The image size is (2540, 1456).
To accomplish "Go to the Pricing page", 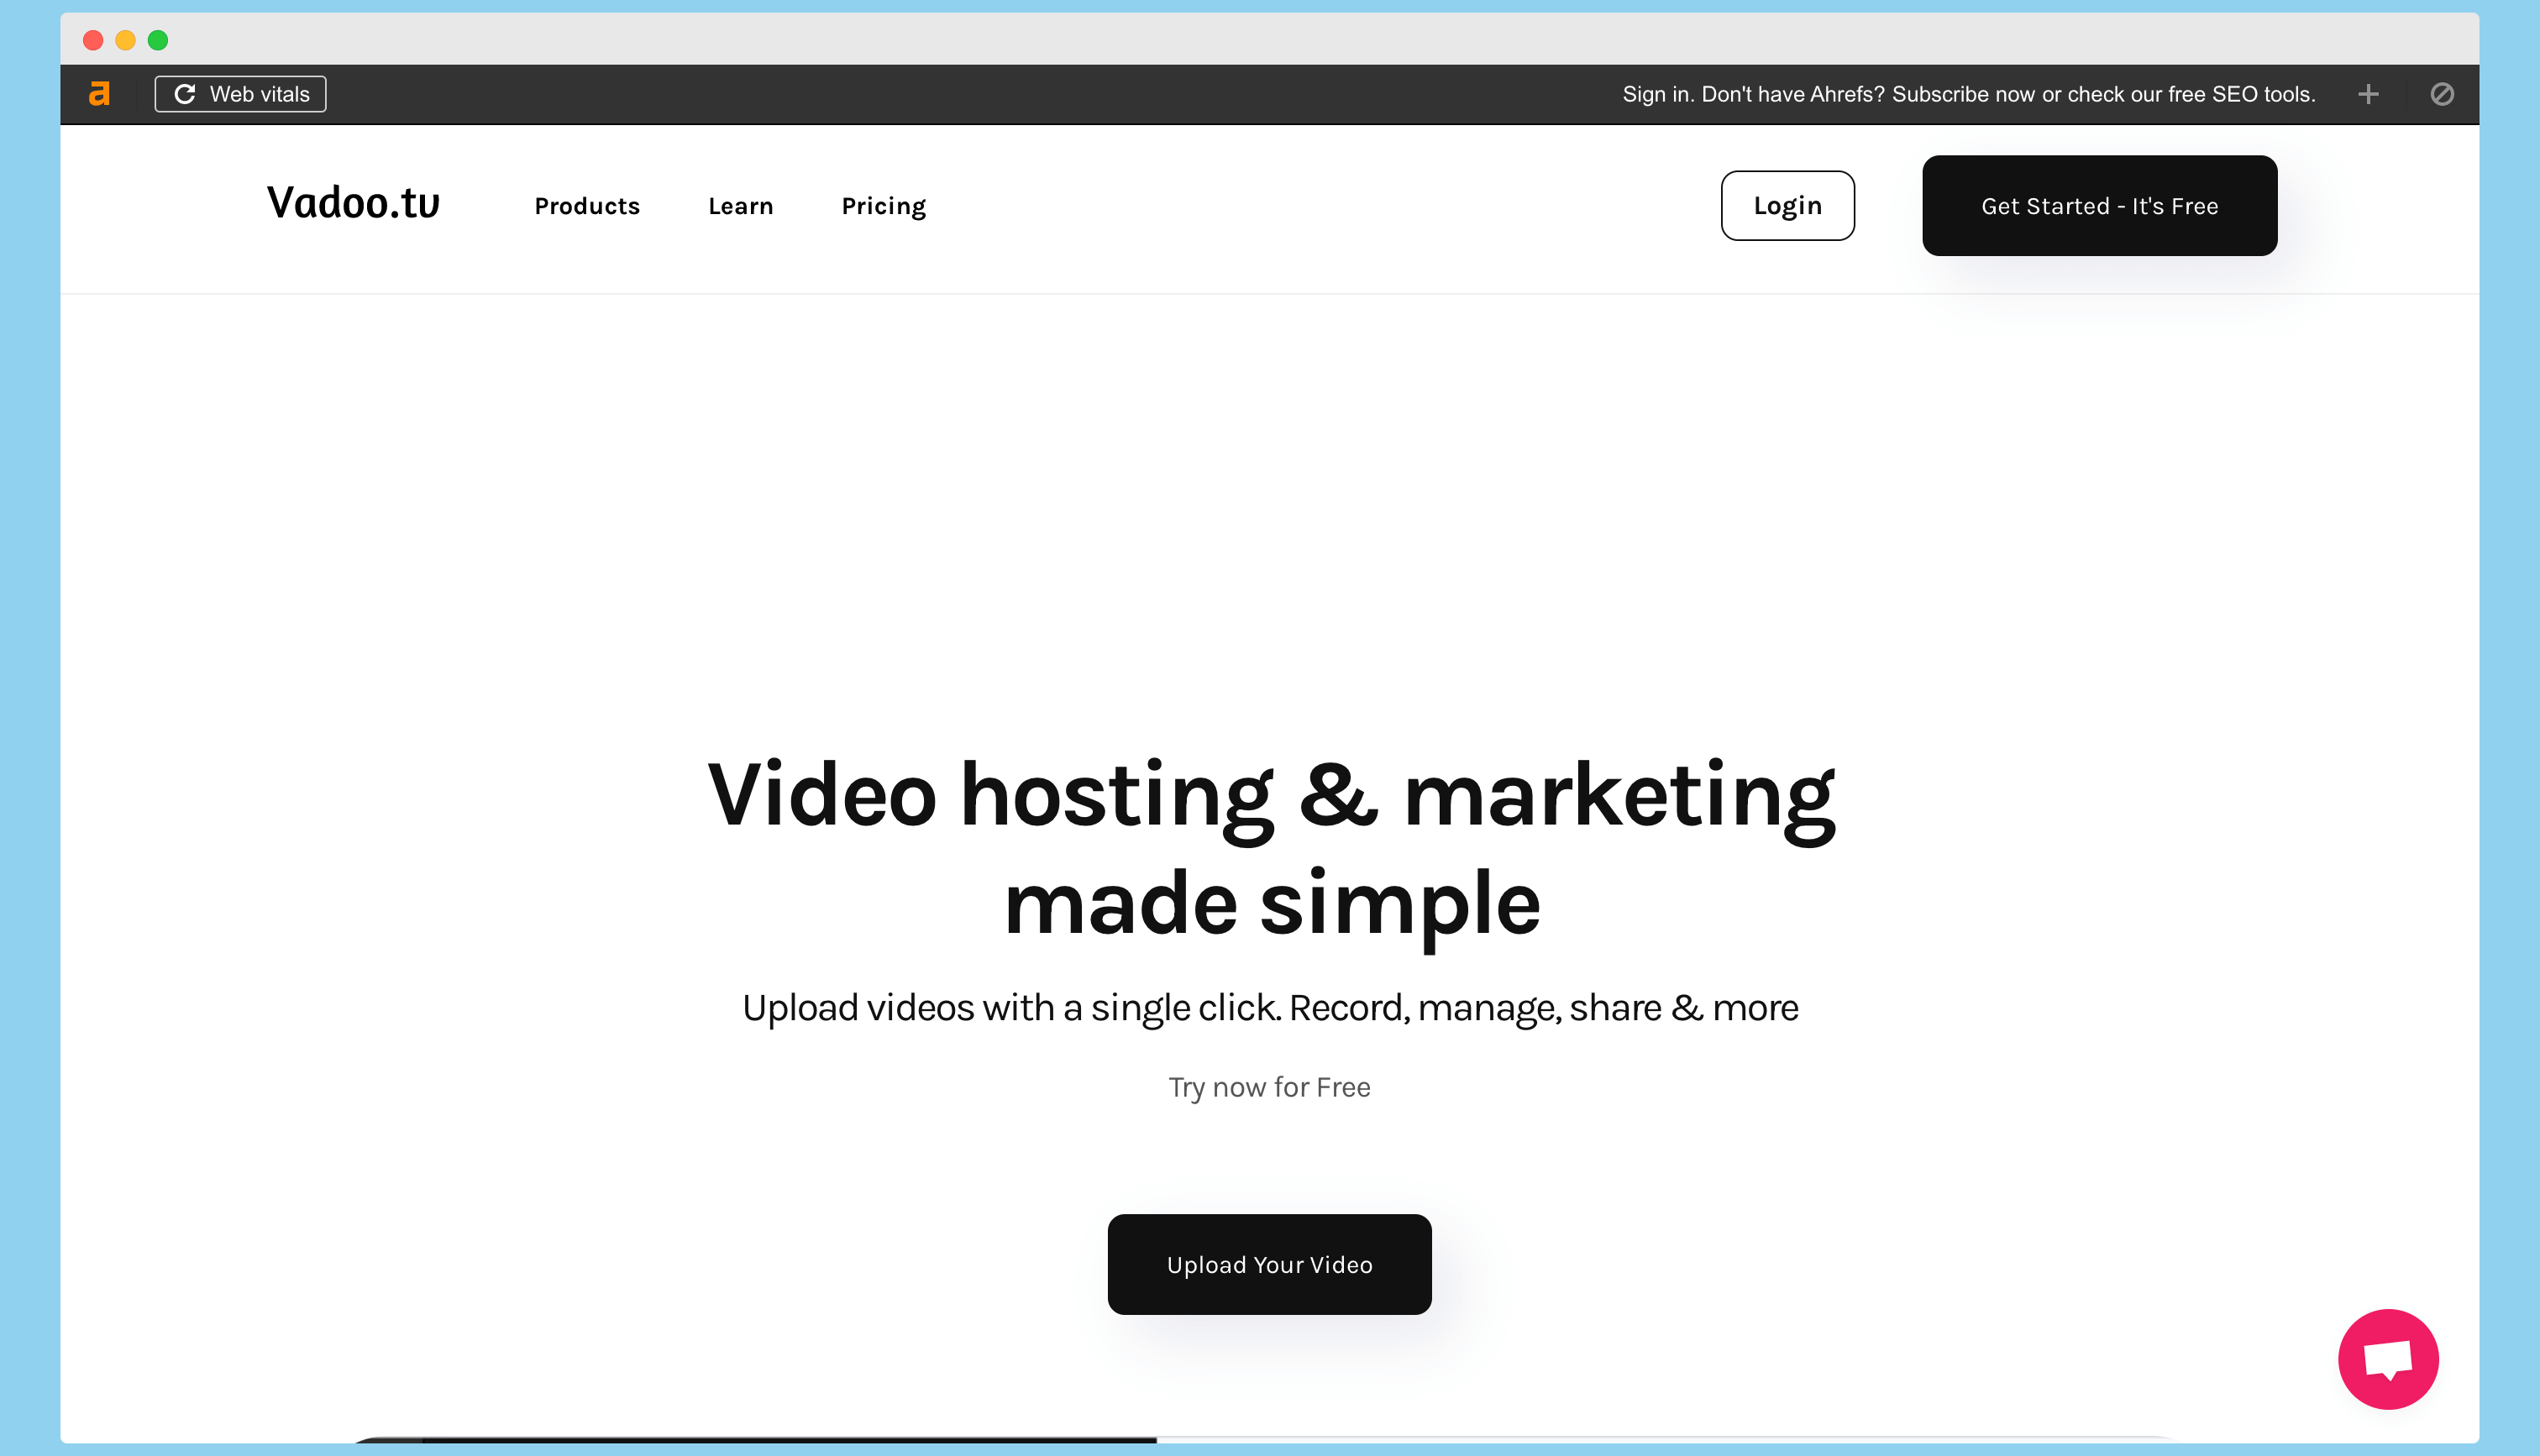I will point(884,206).
